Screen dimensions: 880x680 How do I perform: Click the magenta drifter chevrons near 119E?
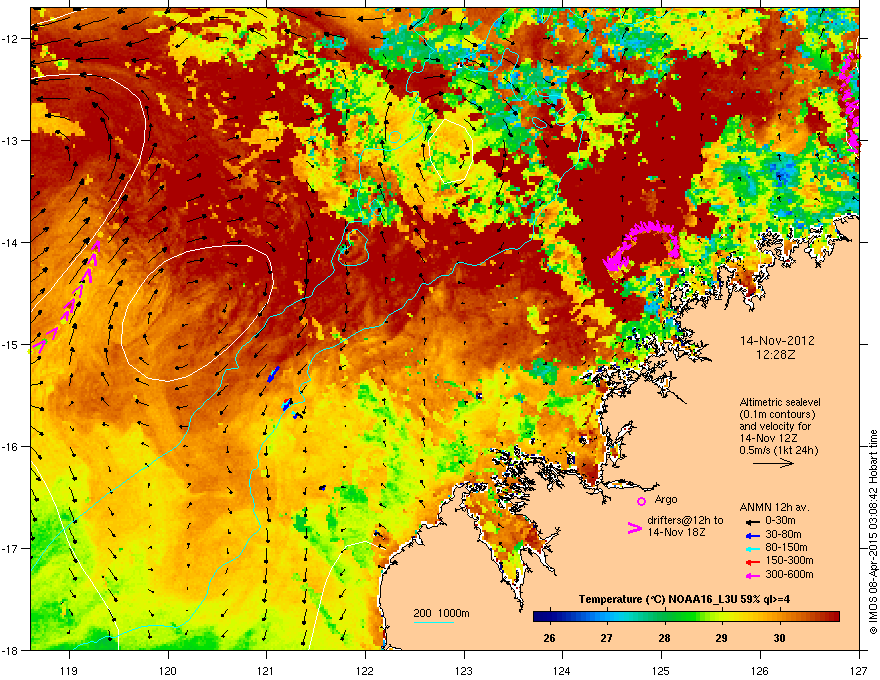tap(66, 297)
